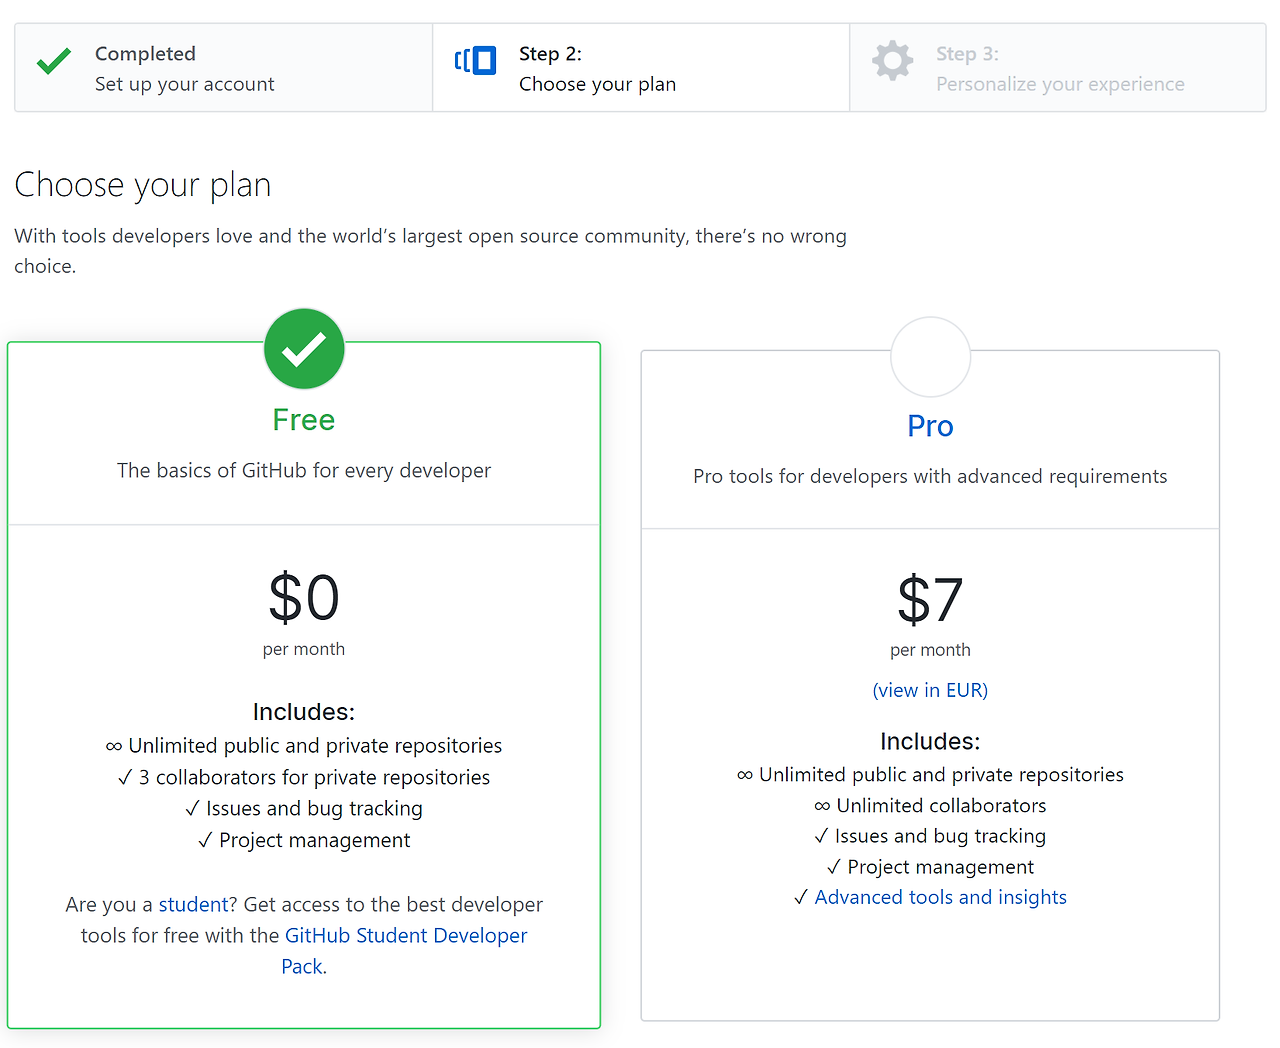This screenshot has width=1280, height=1048.
Task: Click the Free plan title
Action: (304, 420)
